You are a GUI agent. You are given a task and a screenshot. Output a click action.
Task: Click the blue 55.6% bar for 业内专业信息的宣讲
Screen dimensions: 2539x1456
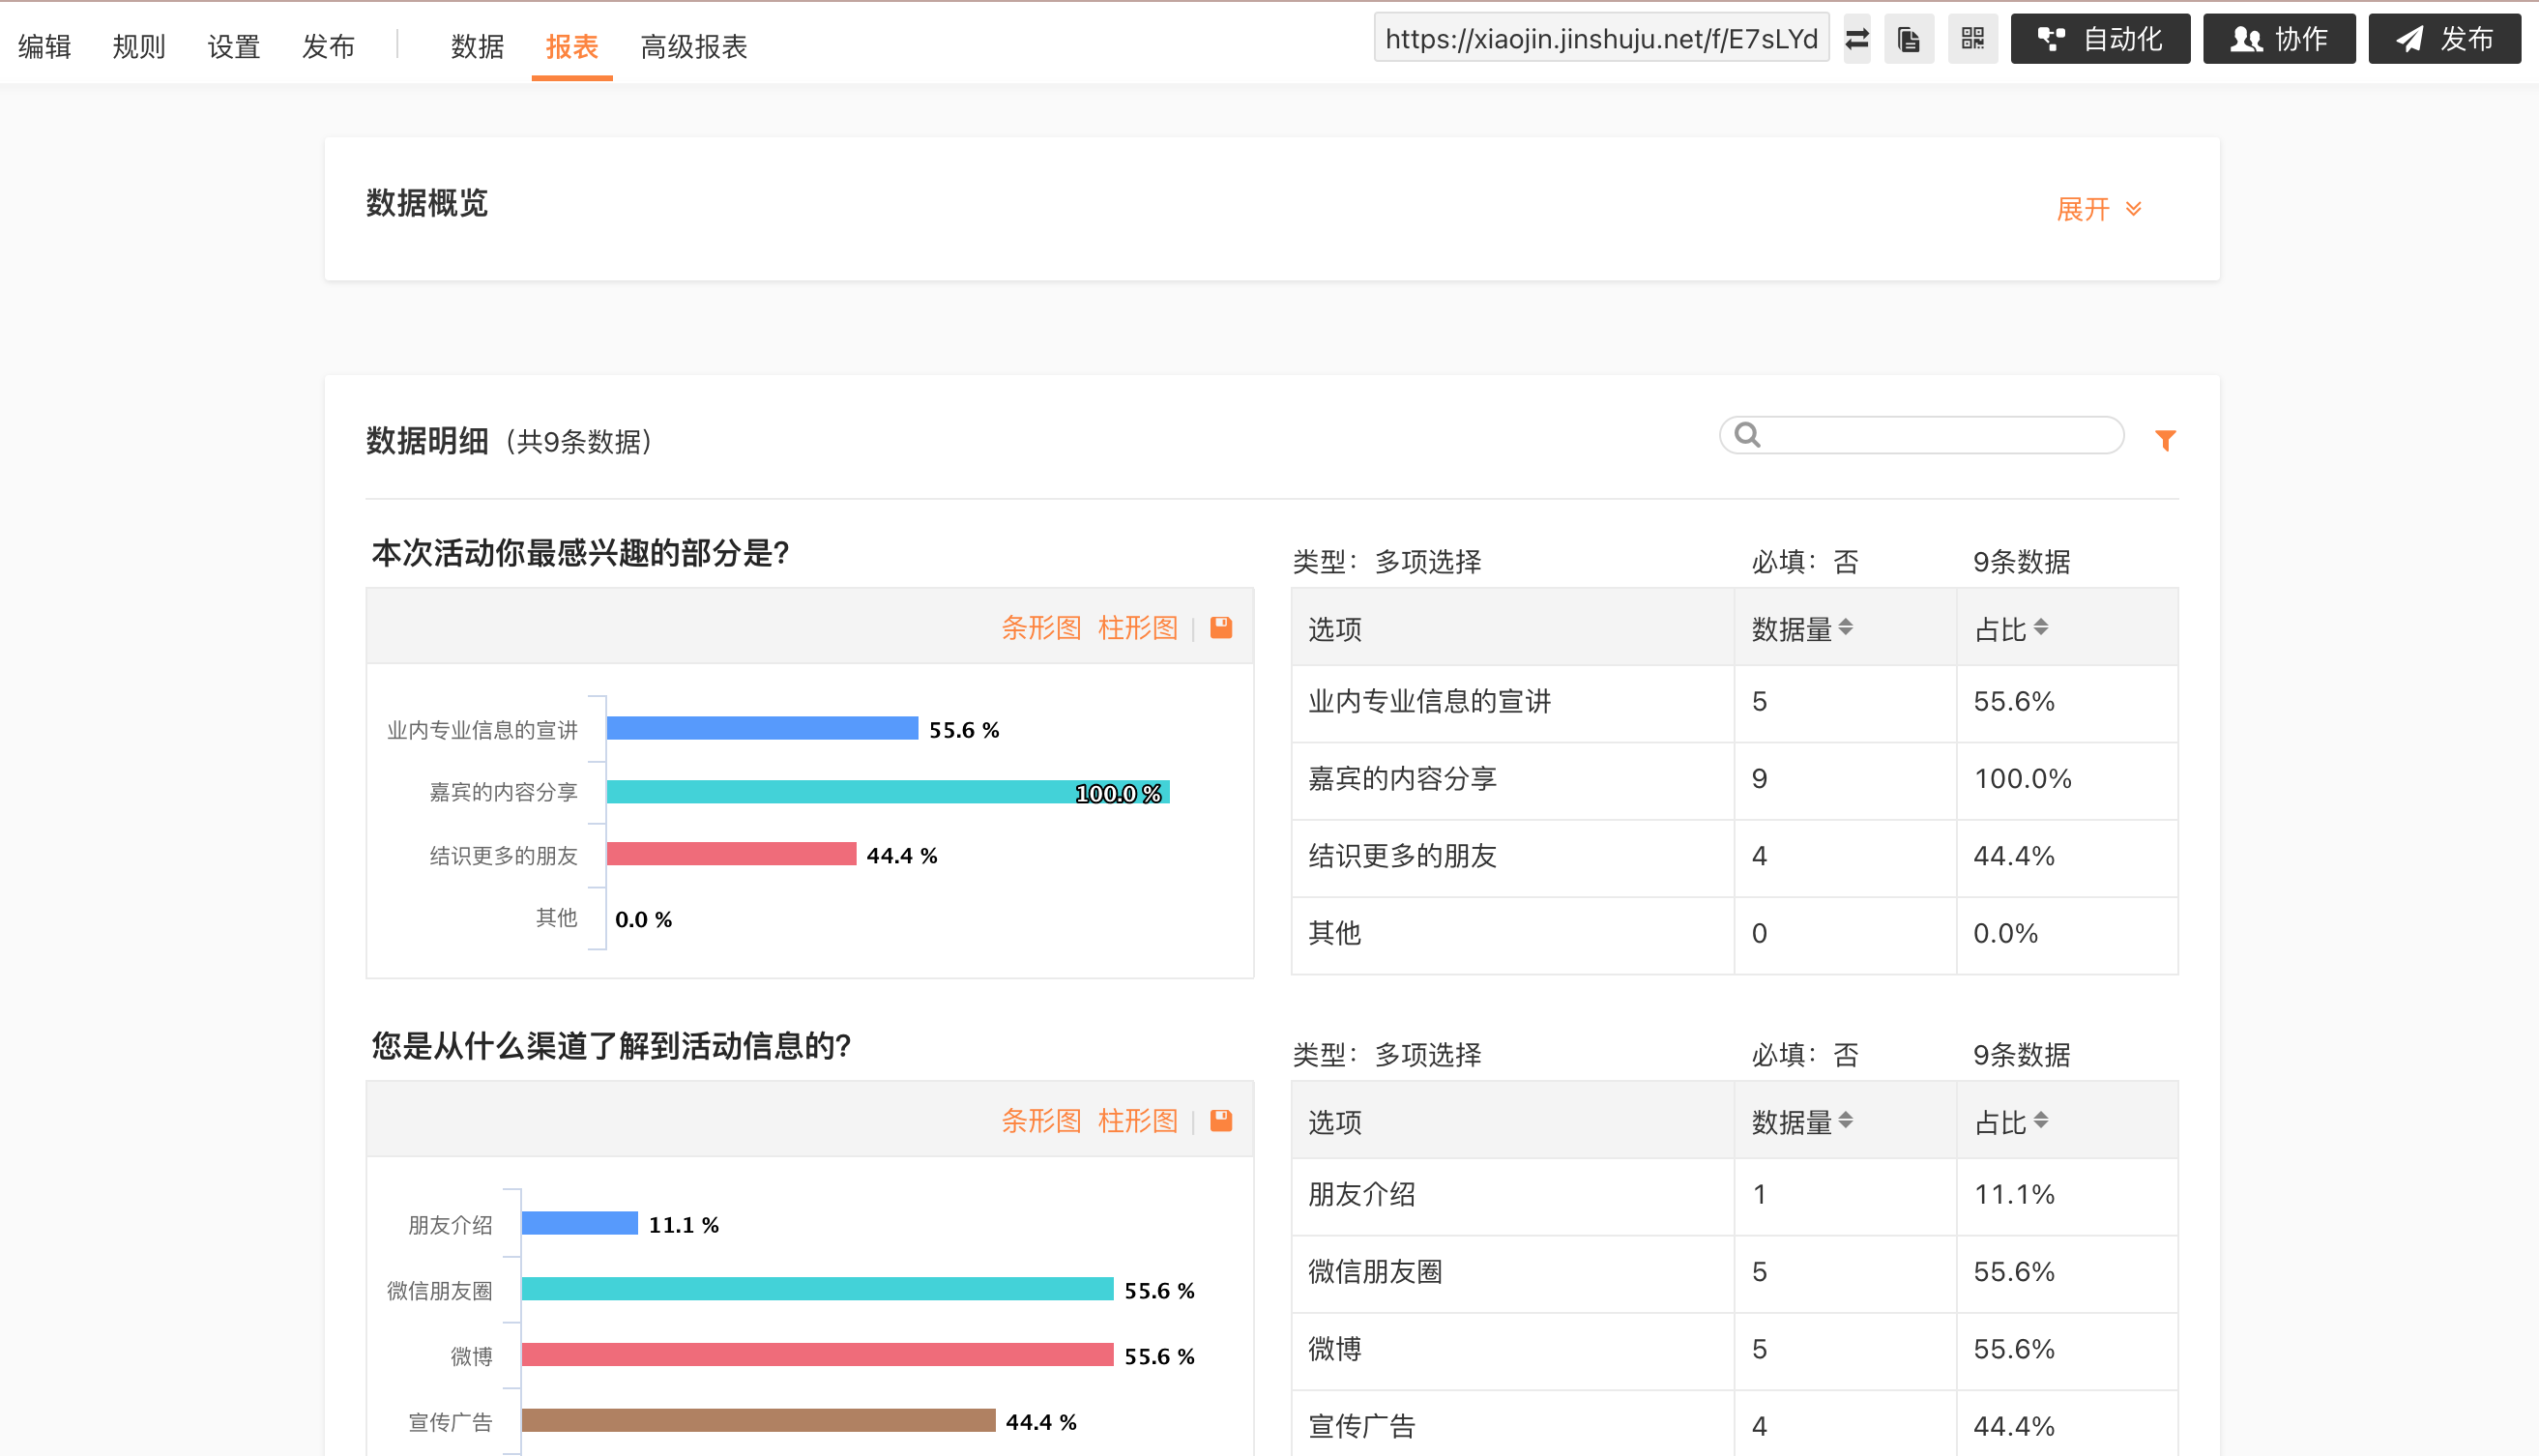(762, 728)
